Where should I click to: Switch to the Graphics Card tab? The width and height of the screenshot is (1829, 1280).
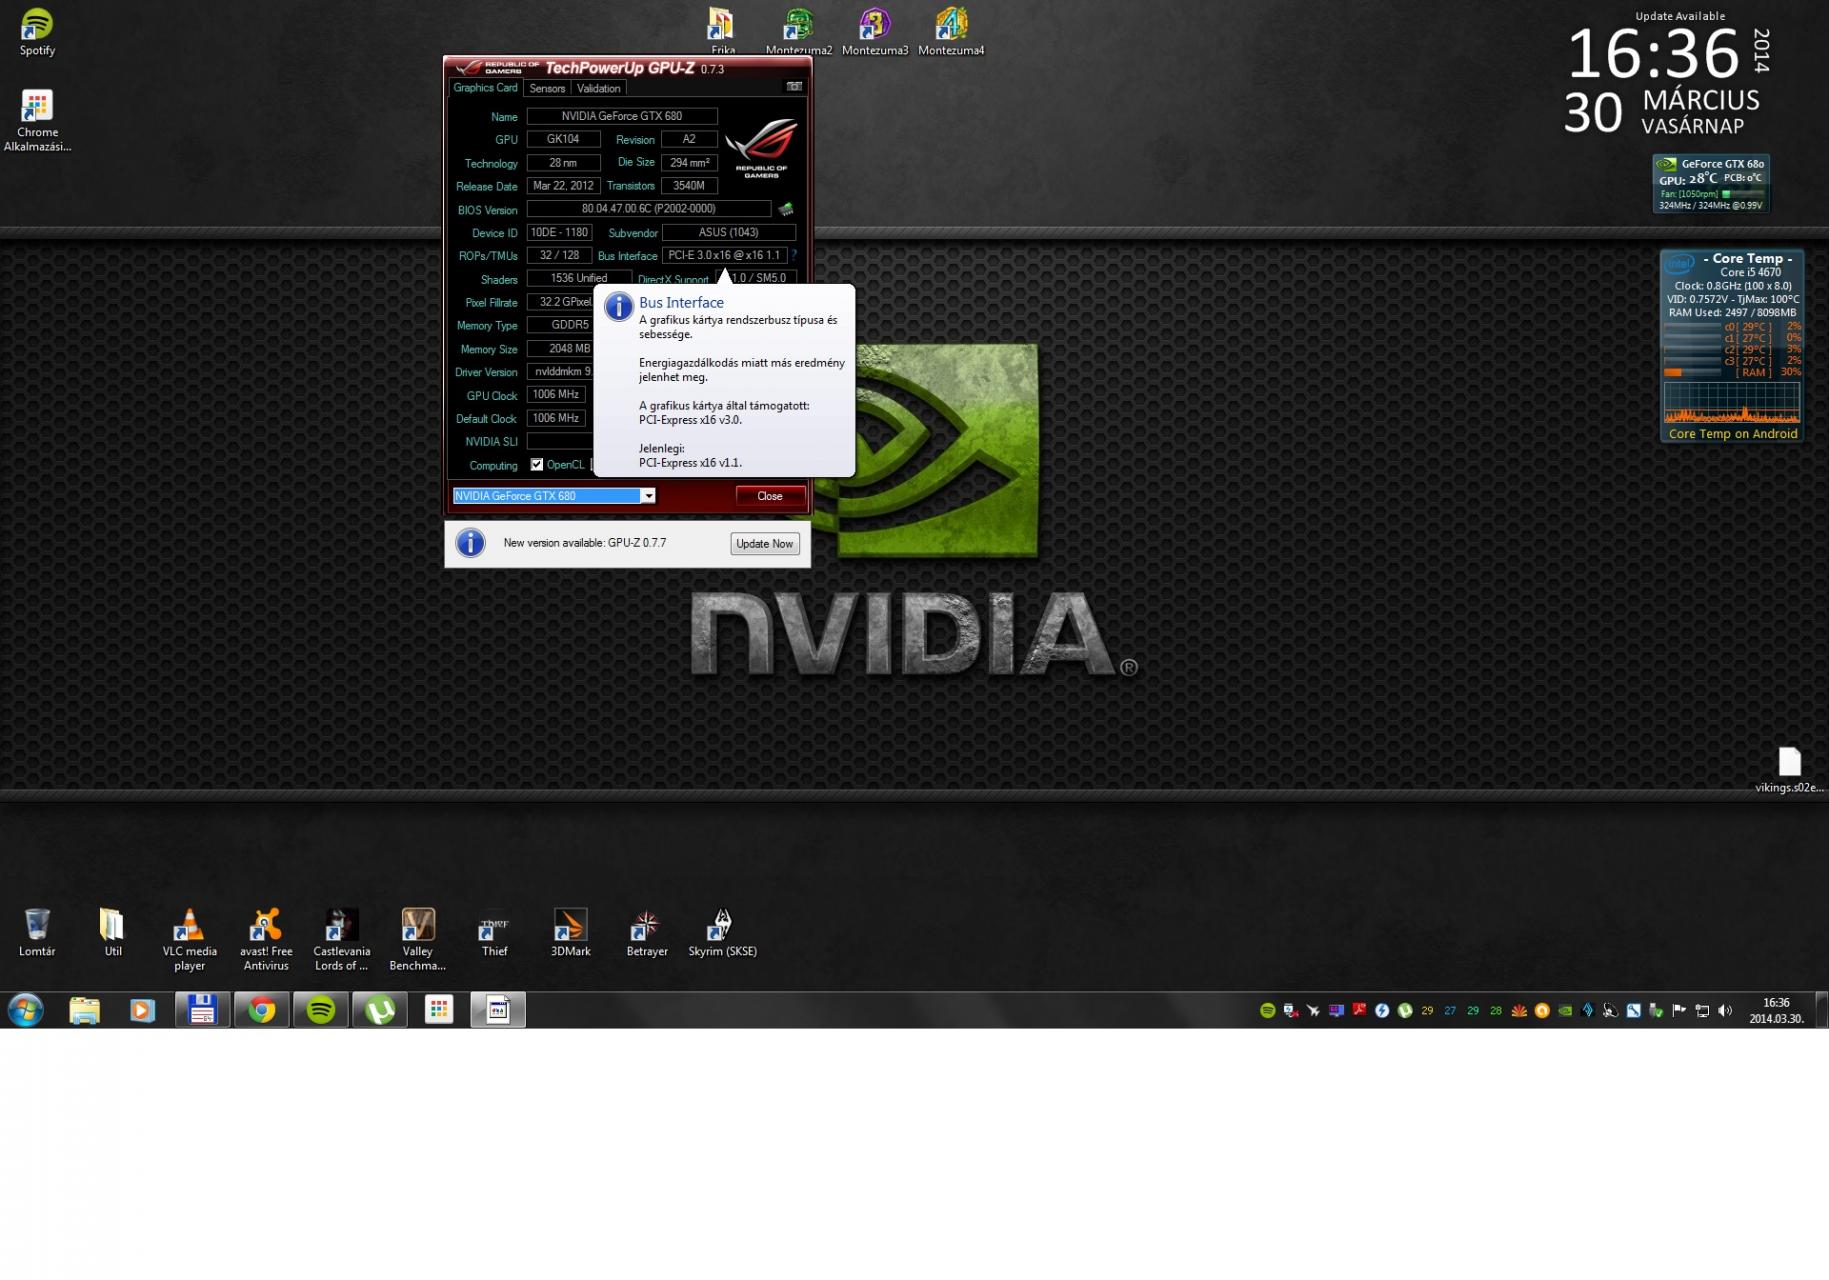[485, 87]
